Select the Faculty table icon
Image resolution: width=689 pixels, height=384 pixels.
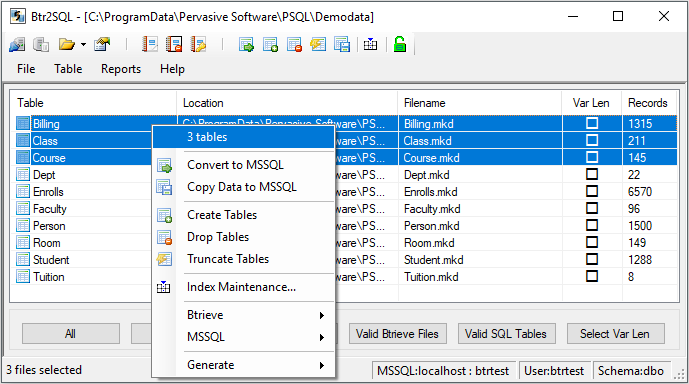point(23,208)
